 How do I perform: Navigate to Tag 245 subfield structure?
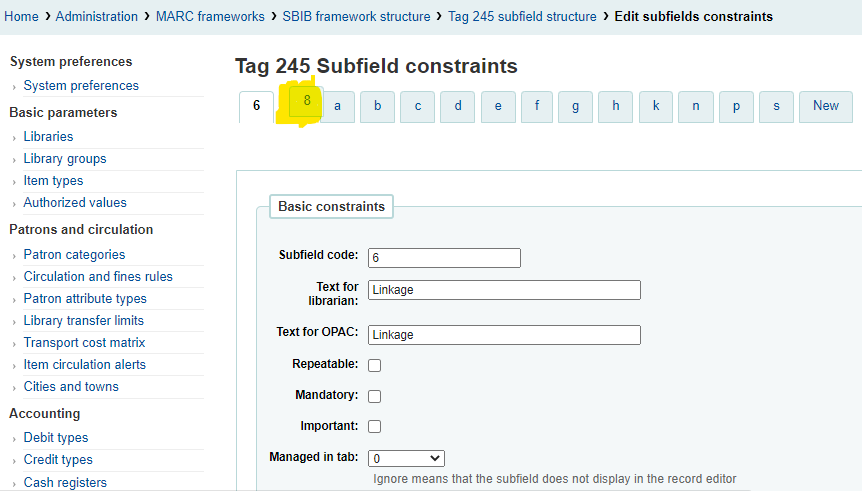click(x=522, y=16)
